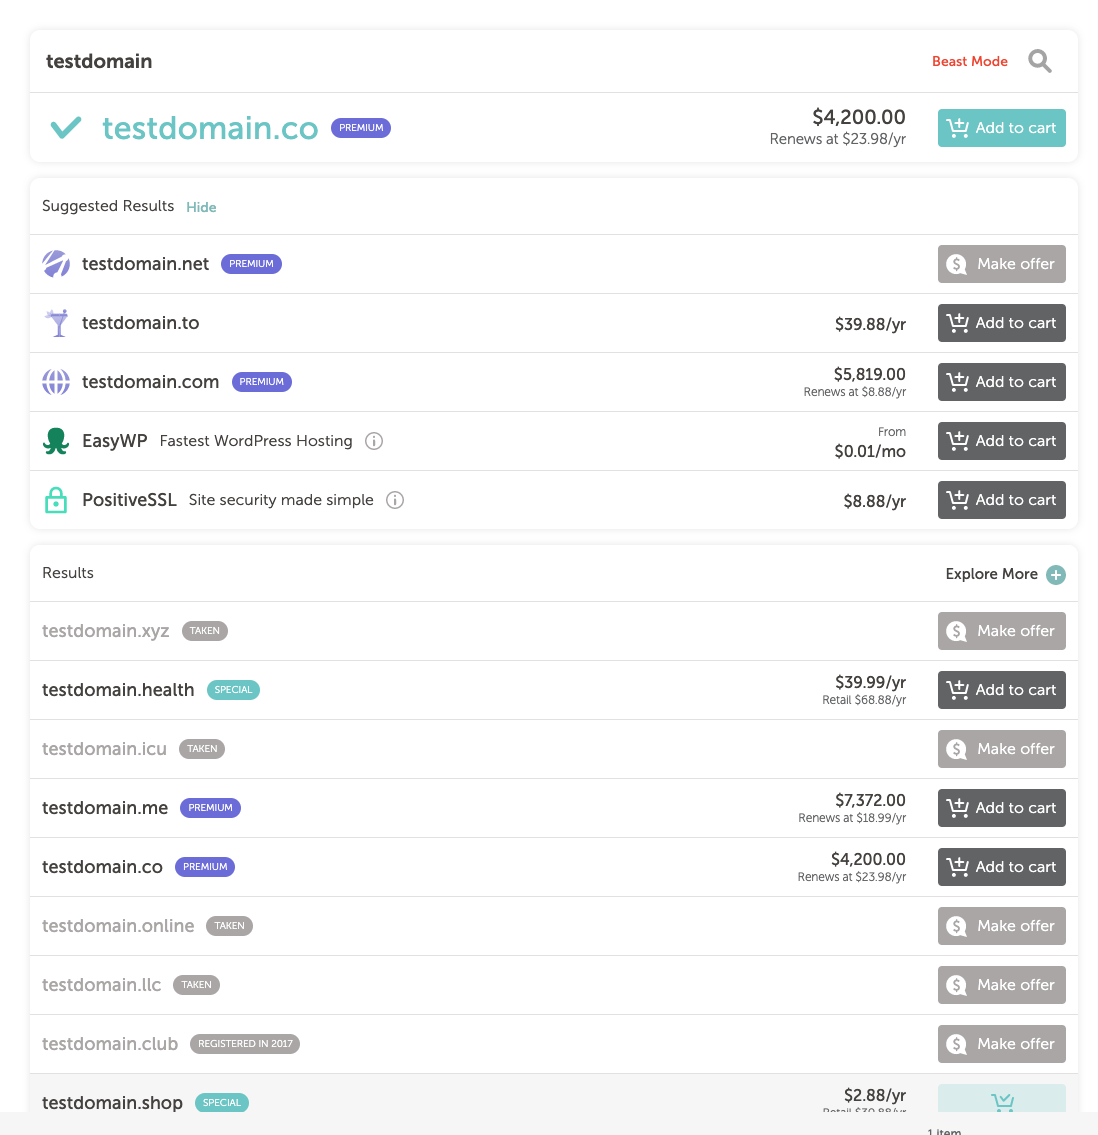
Task: Make offer on testdomain.club
Action: pos(1002,1044)
